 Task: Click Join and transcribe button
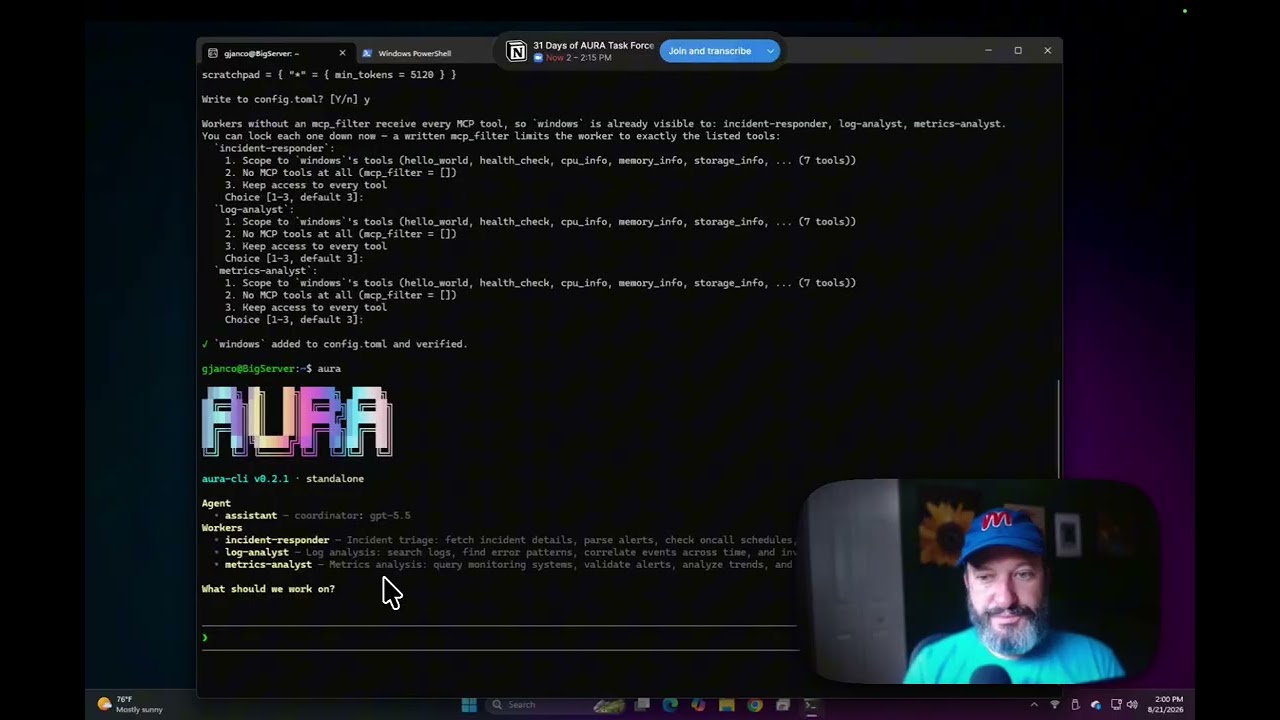click(710, 51)
